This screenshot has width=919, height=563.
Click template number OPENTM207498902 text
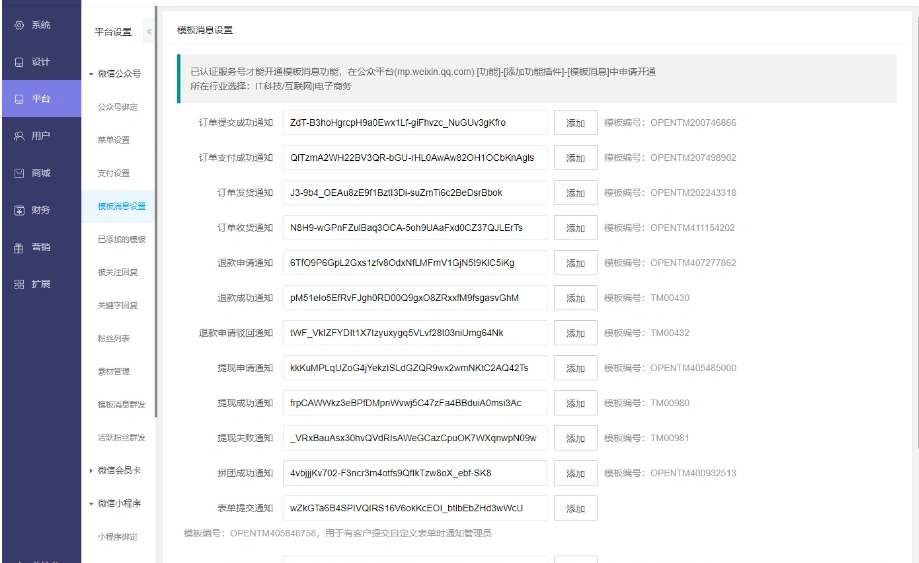tap(693, 158)
